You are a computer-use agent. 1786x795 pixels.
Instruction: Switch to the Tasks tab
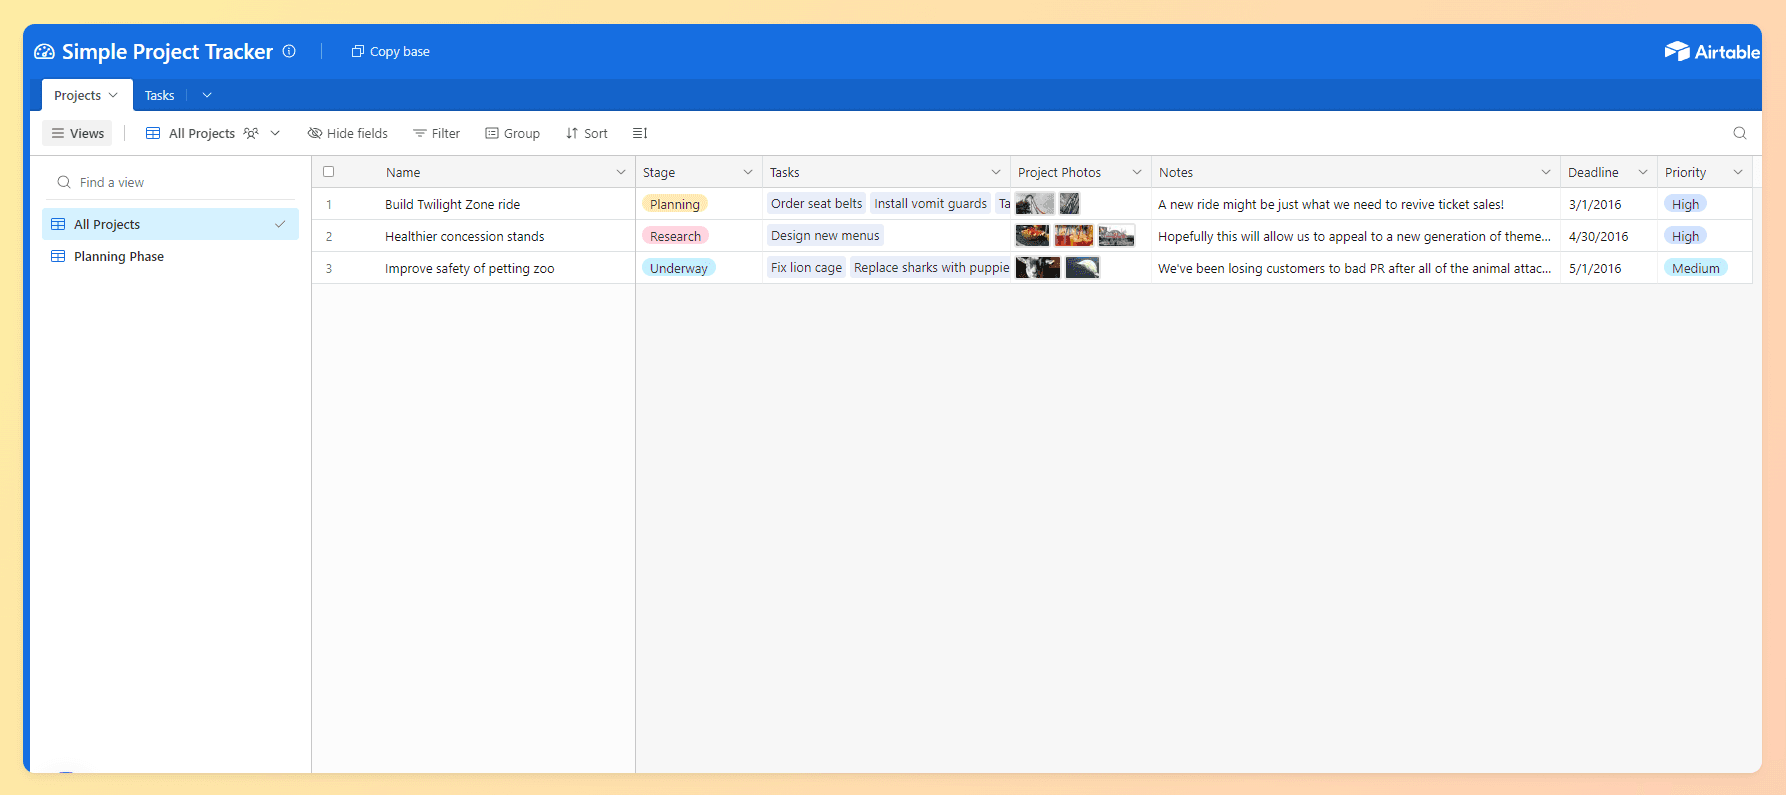pyautogui.click(x=159, y=95)
